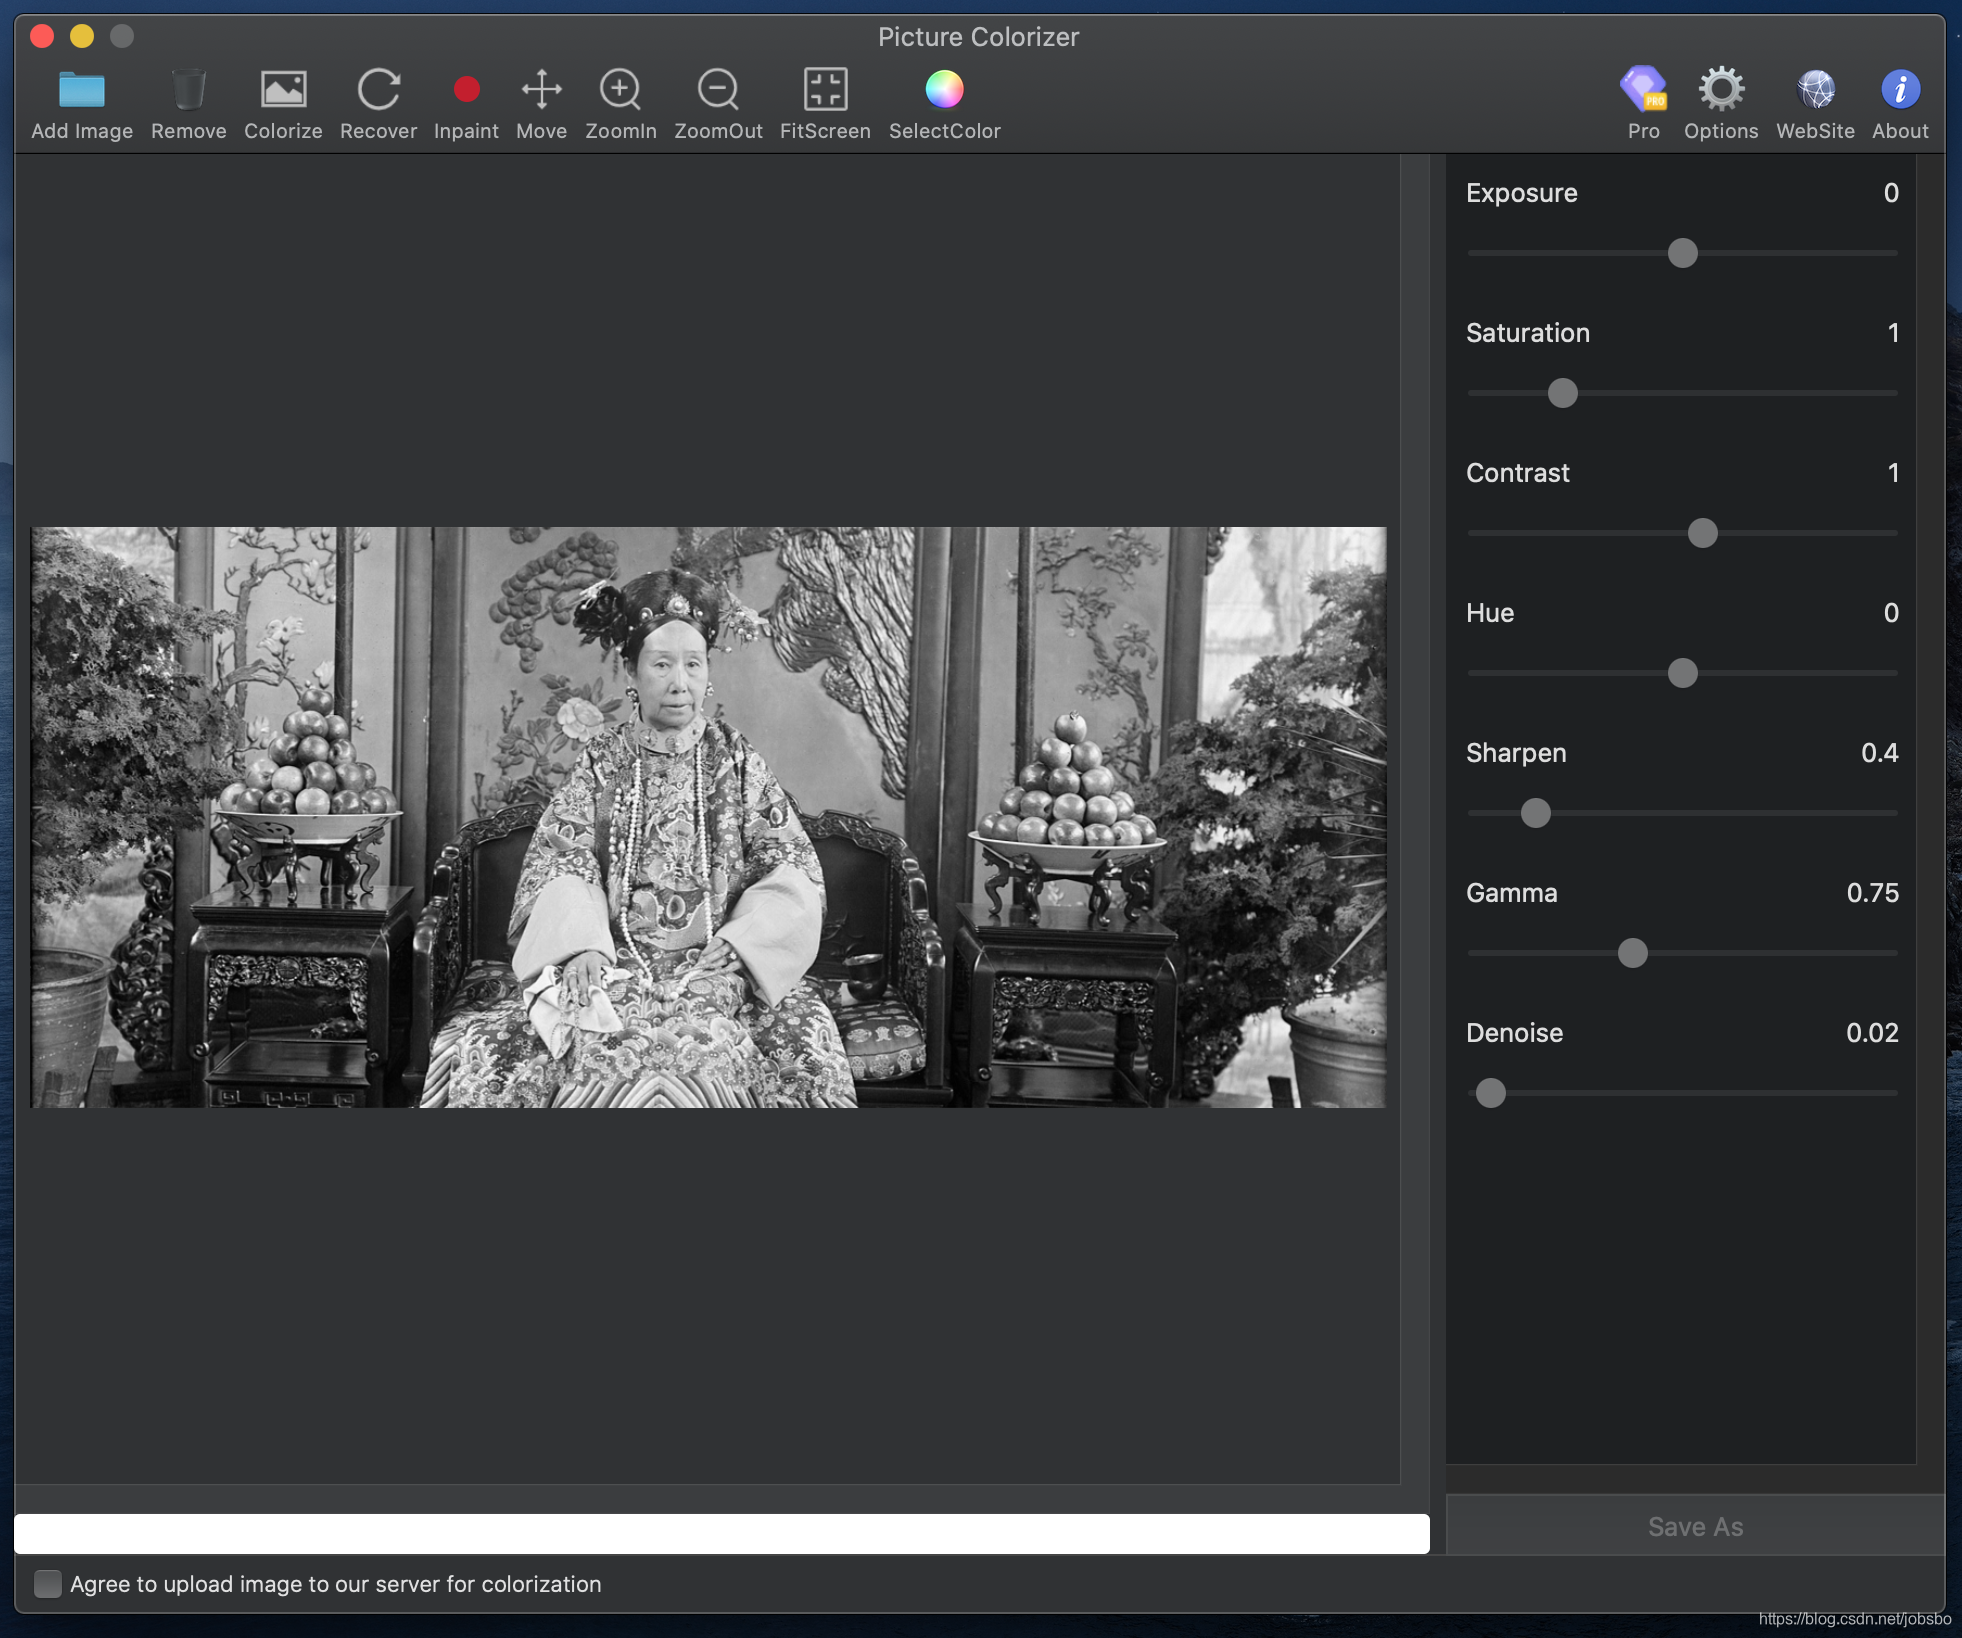The width and height of the screenshot is (1962, 1638).
Task: Click the Remove trash icon
Action: (188, 91)
